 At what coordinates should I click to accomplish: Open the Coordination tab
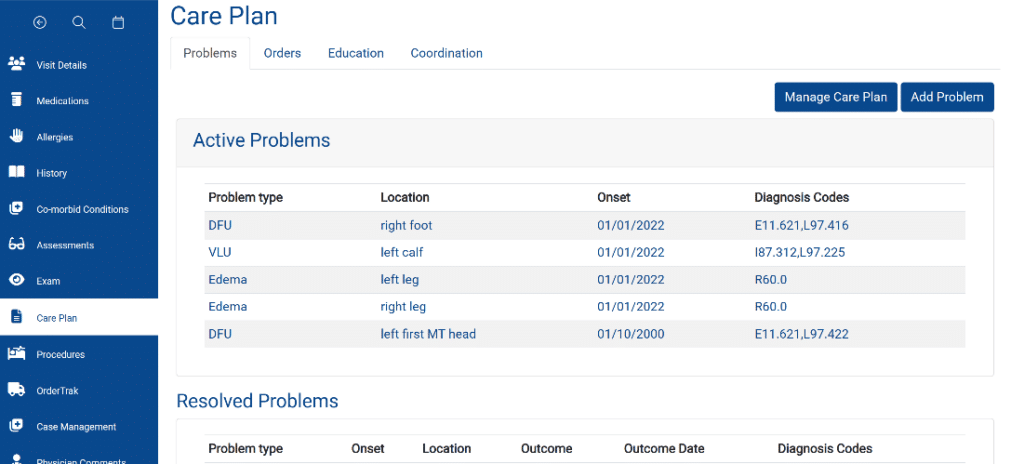tap(447, 54)
